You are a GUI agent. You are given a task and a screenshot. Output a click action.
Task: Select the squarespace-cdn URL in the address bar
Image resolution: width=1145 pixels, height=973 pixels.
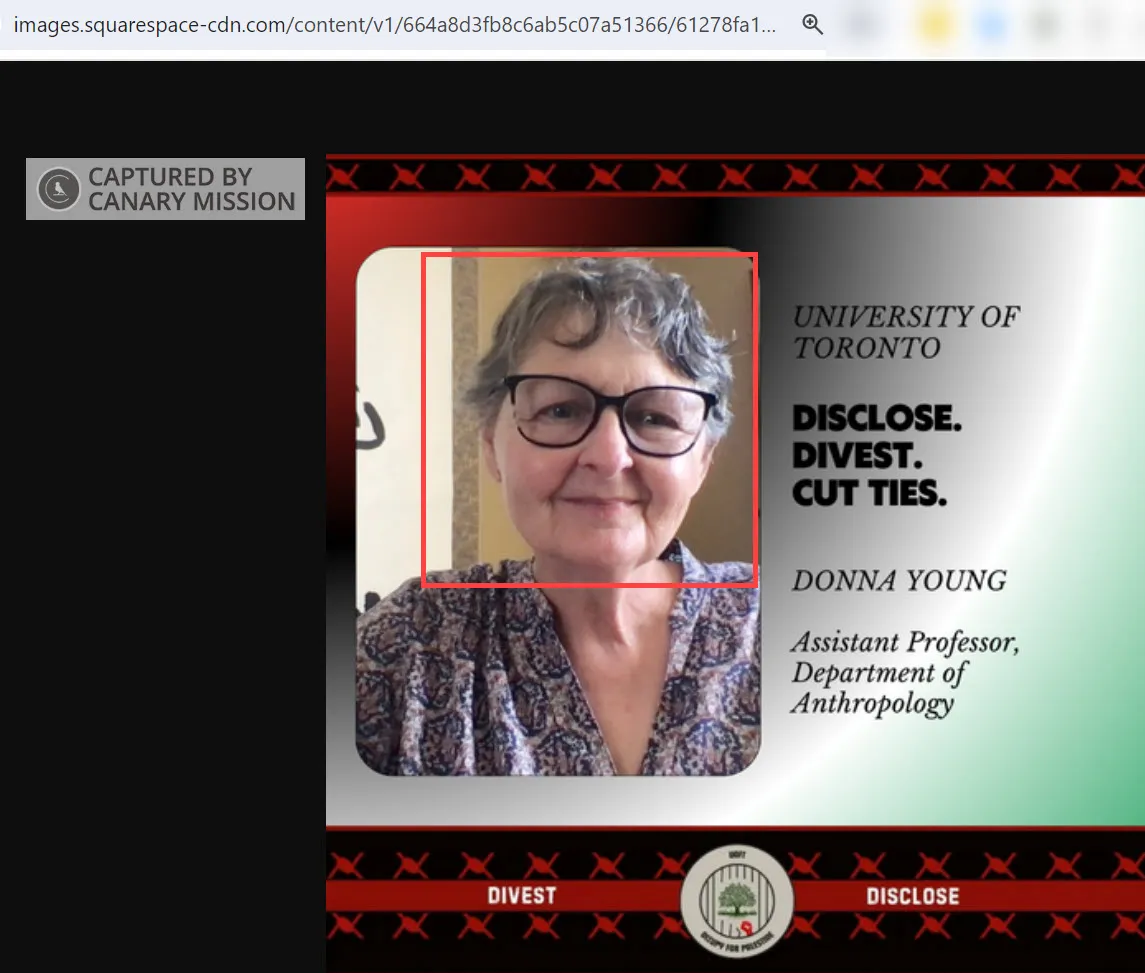tap(394, 25)
